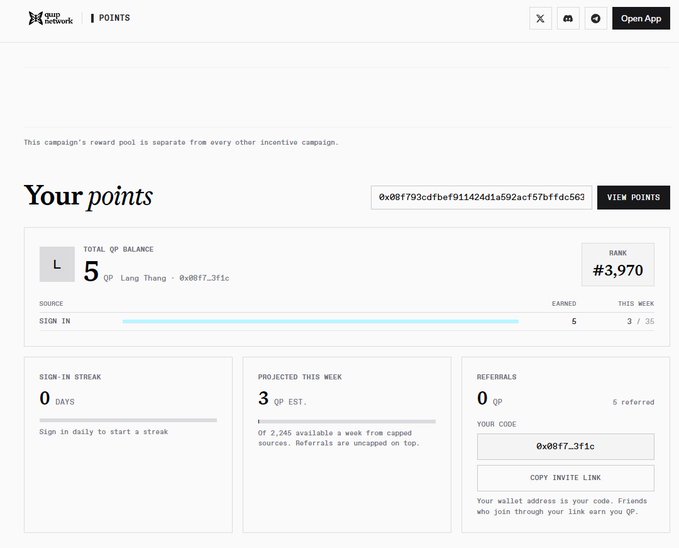Click the referral code 0x08f7…3f1c box
This screenshot has height=548, width=679.
point(566,447)
